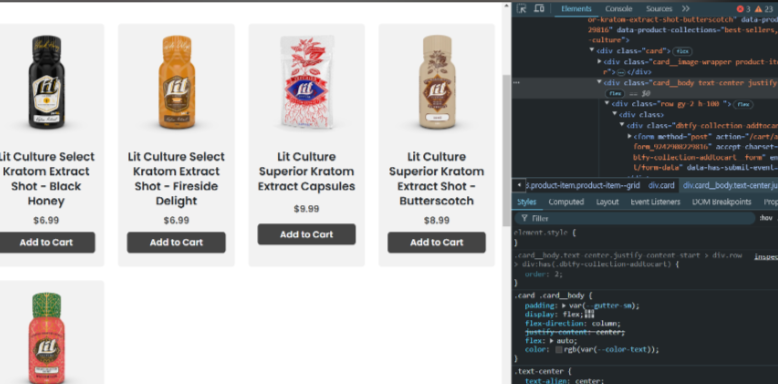Open Fireside Delight product title link
Image resolution: width=778 pixels, height=384 pixels.
[x=176, y=179]
